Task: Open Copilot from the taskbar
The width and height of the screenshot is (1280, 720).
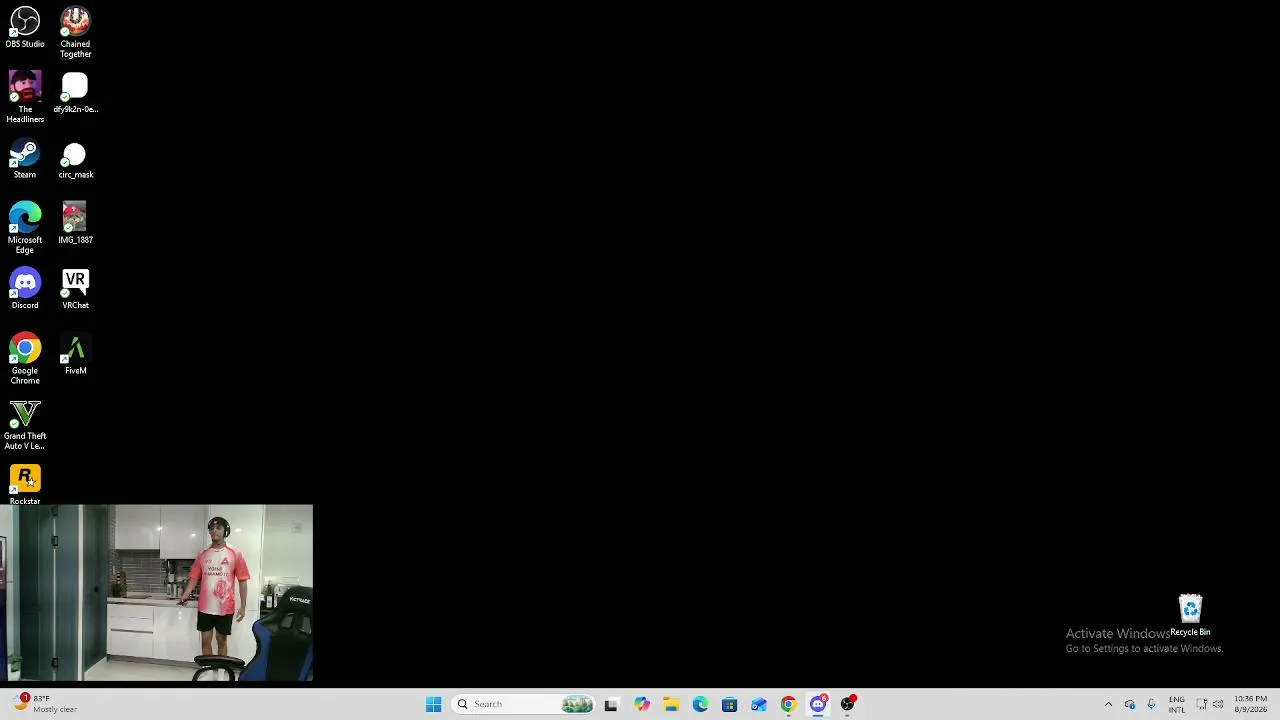Action: 641,704
